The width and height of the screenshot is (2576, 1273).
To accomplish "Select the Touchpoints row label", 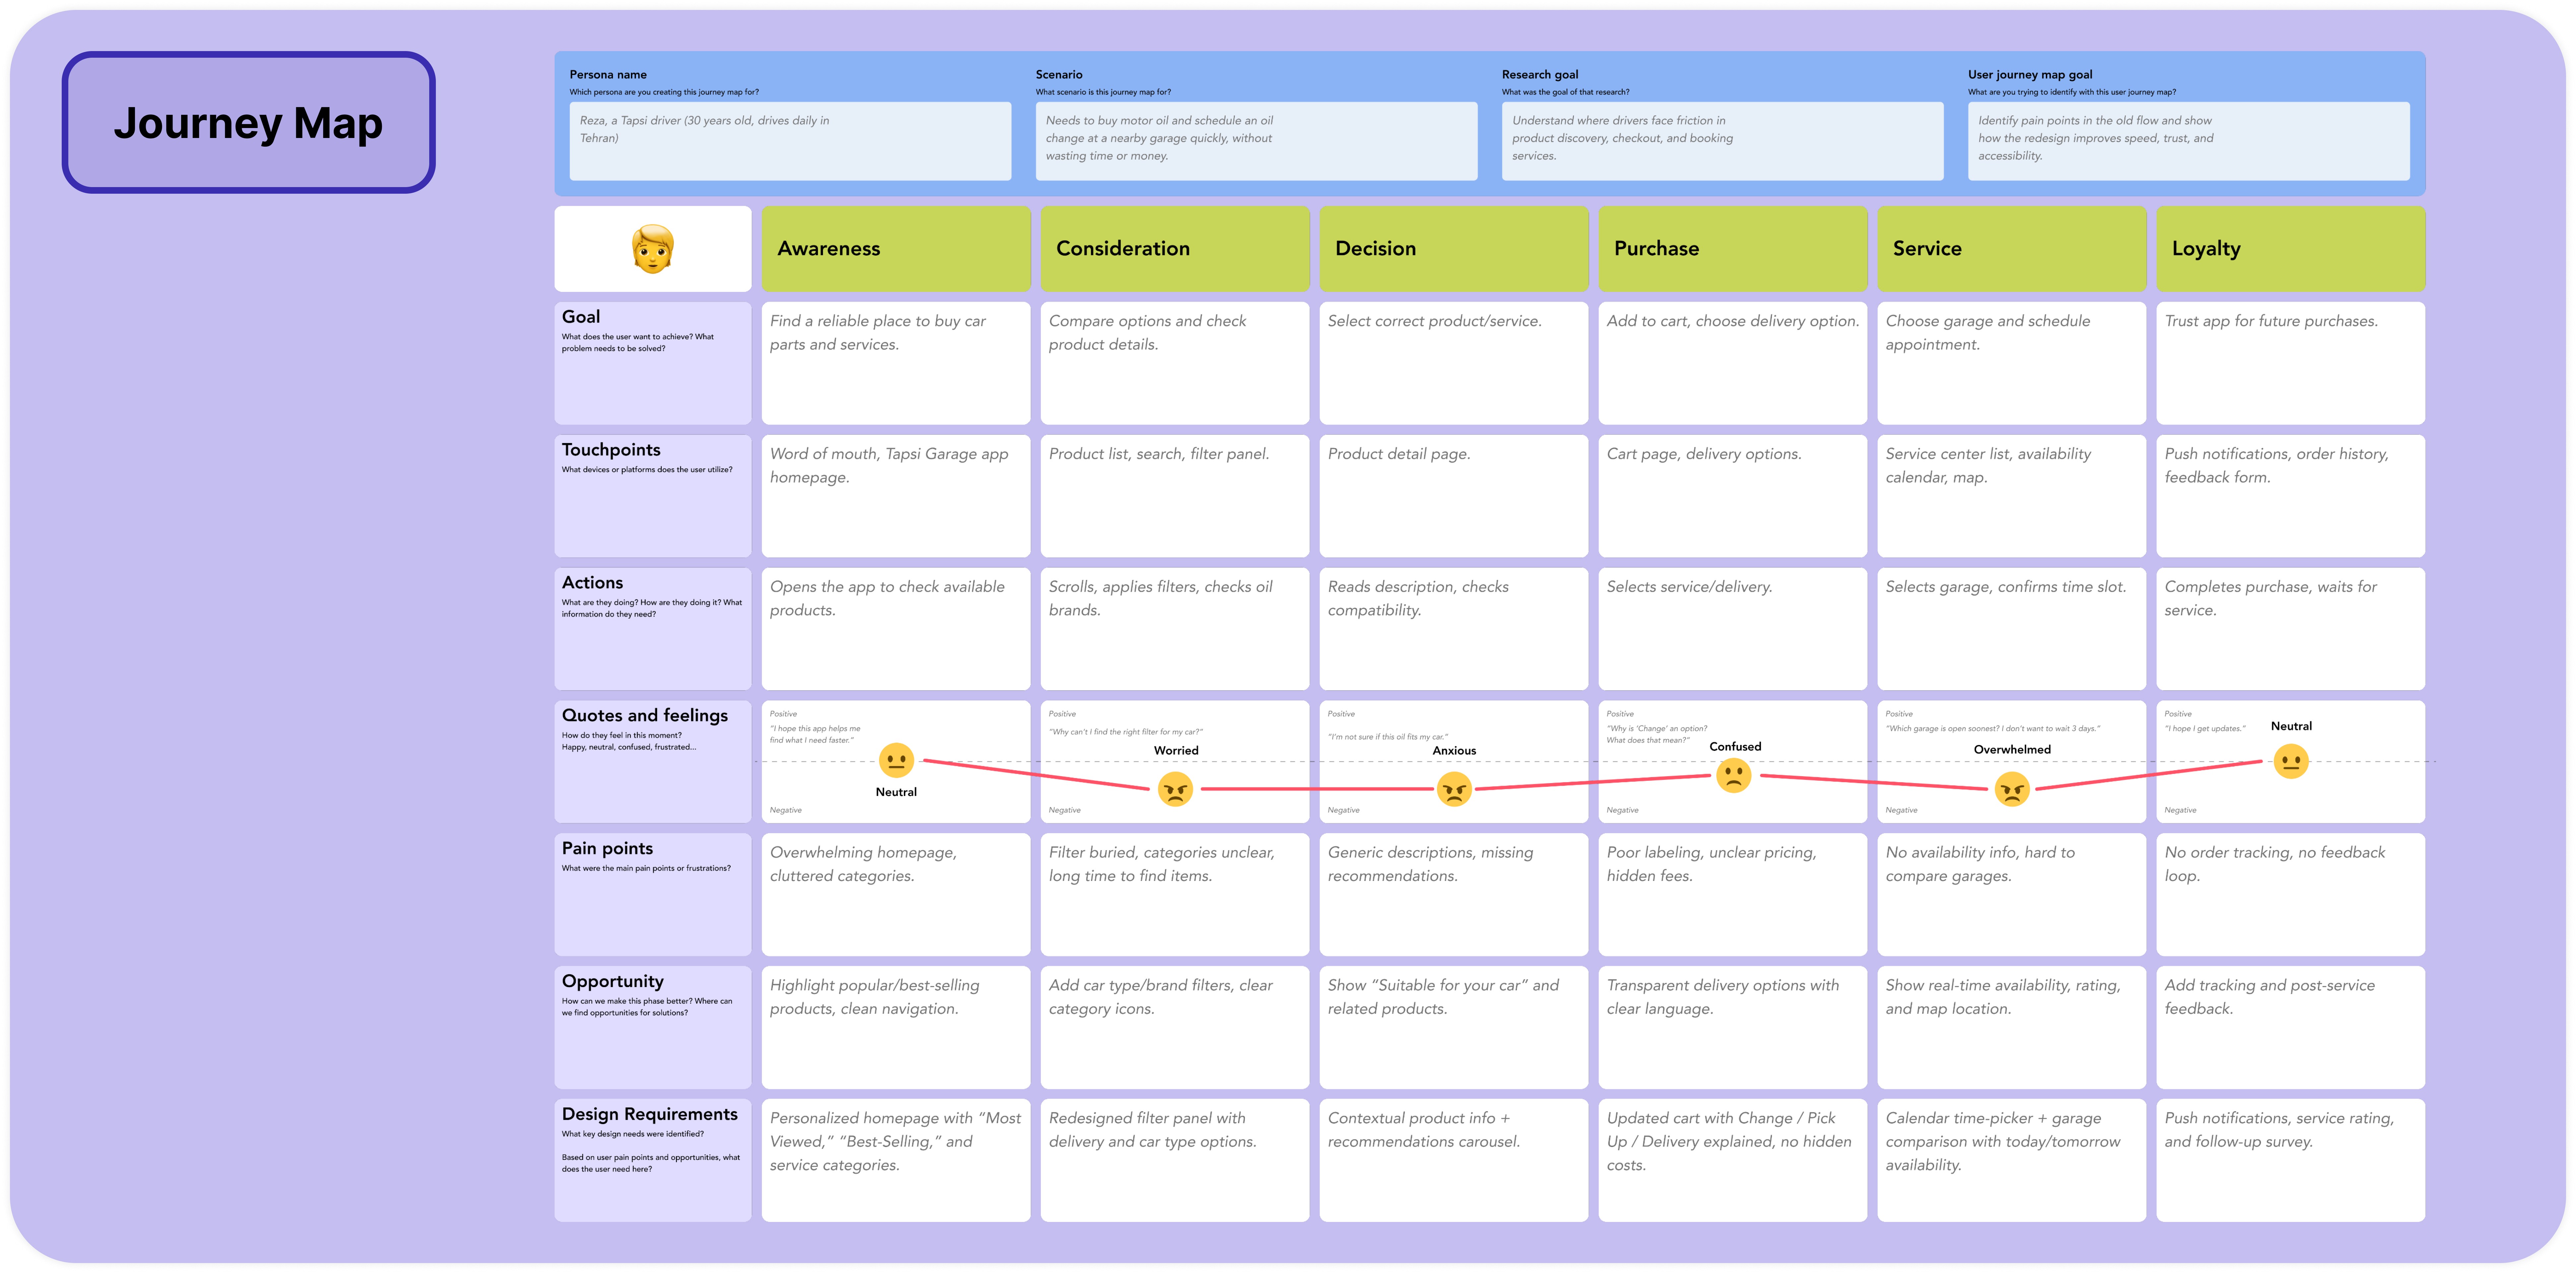I will 653,496.
